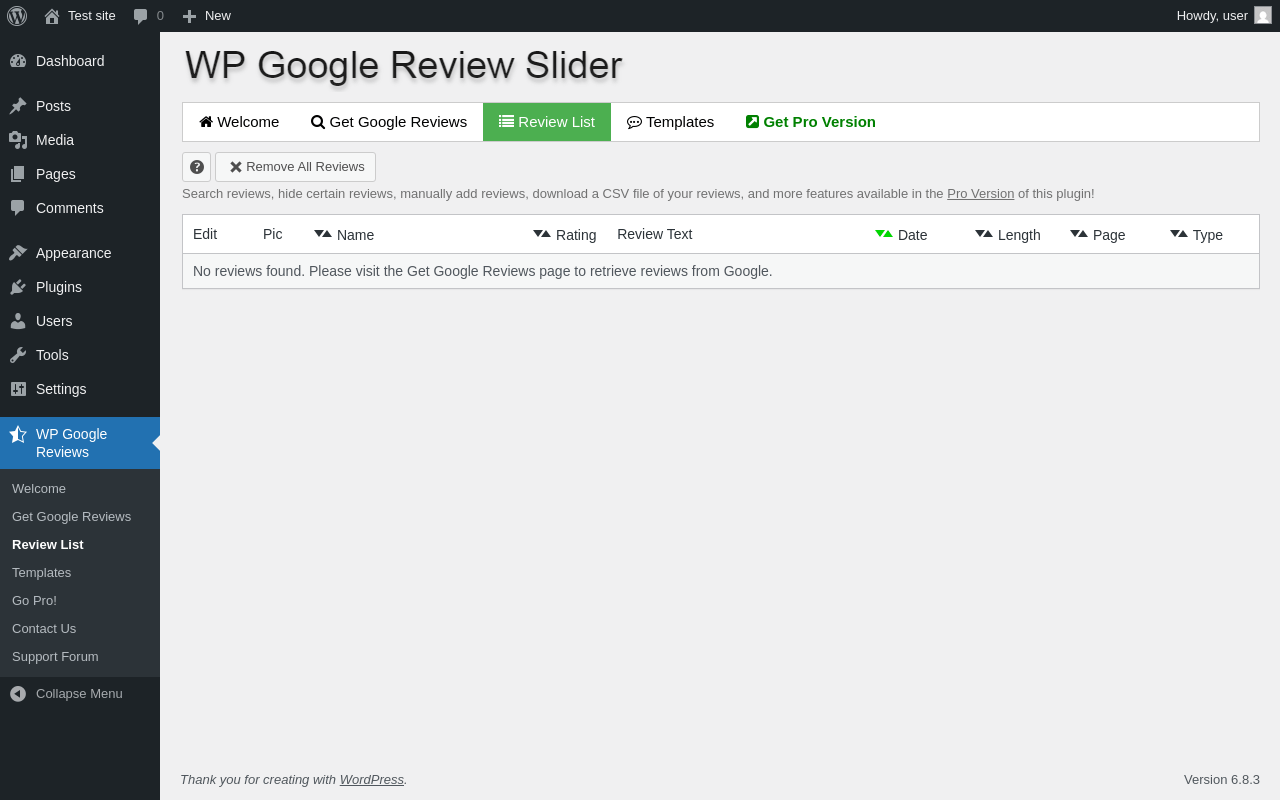
Task: Click the Comments bubble sidebar icon
Action: (x=18, y=208)
